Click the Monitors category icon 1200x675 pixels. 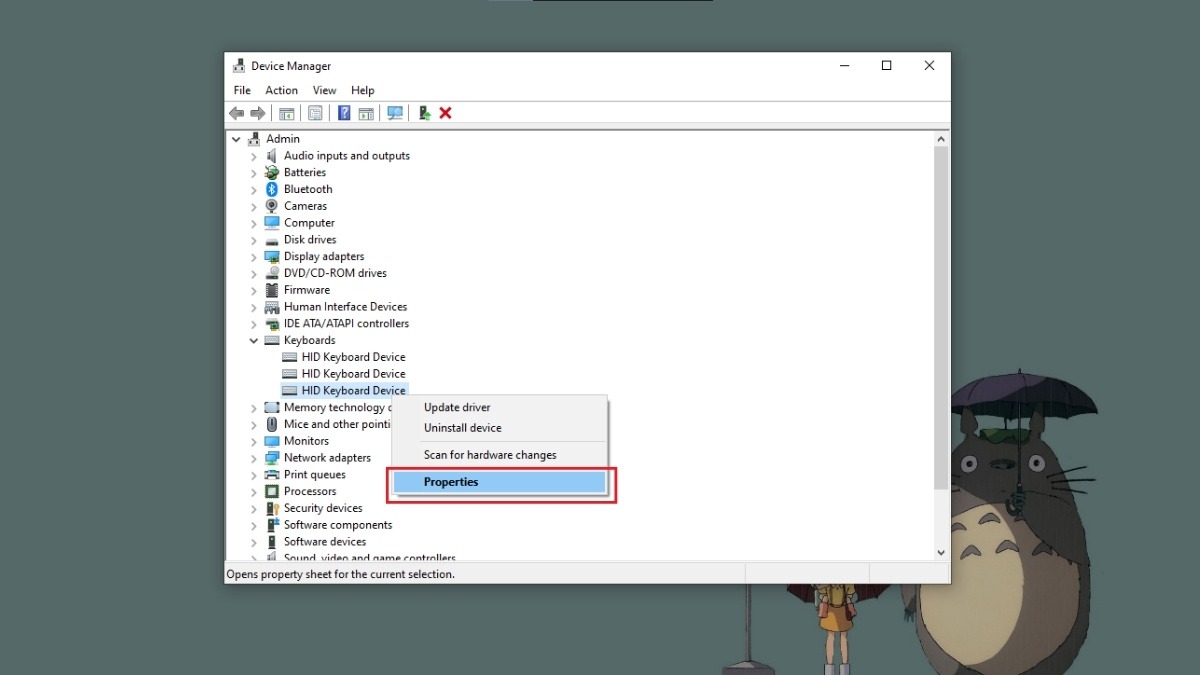click(271, 441)
